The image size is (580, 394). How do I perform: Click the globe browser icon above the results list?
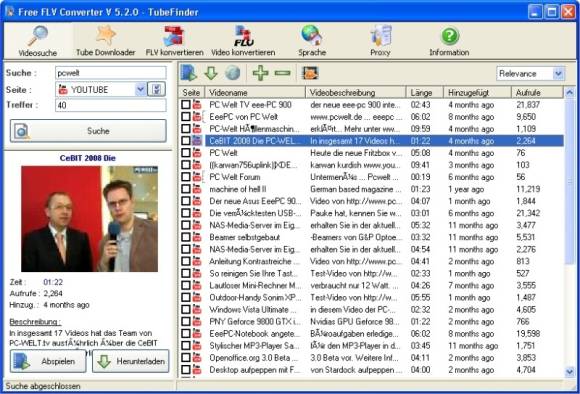(233, 73)
